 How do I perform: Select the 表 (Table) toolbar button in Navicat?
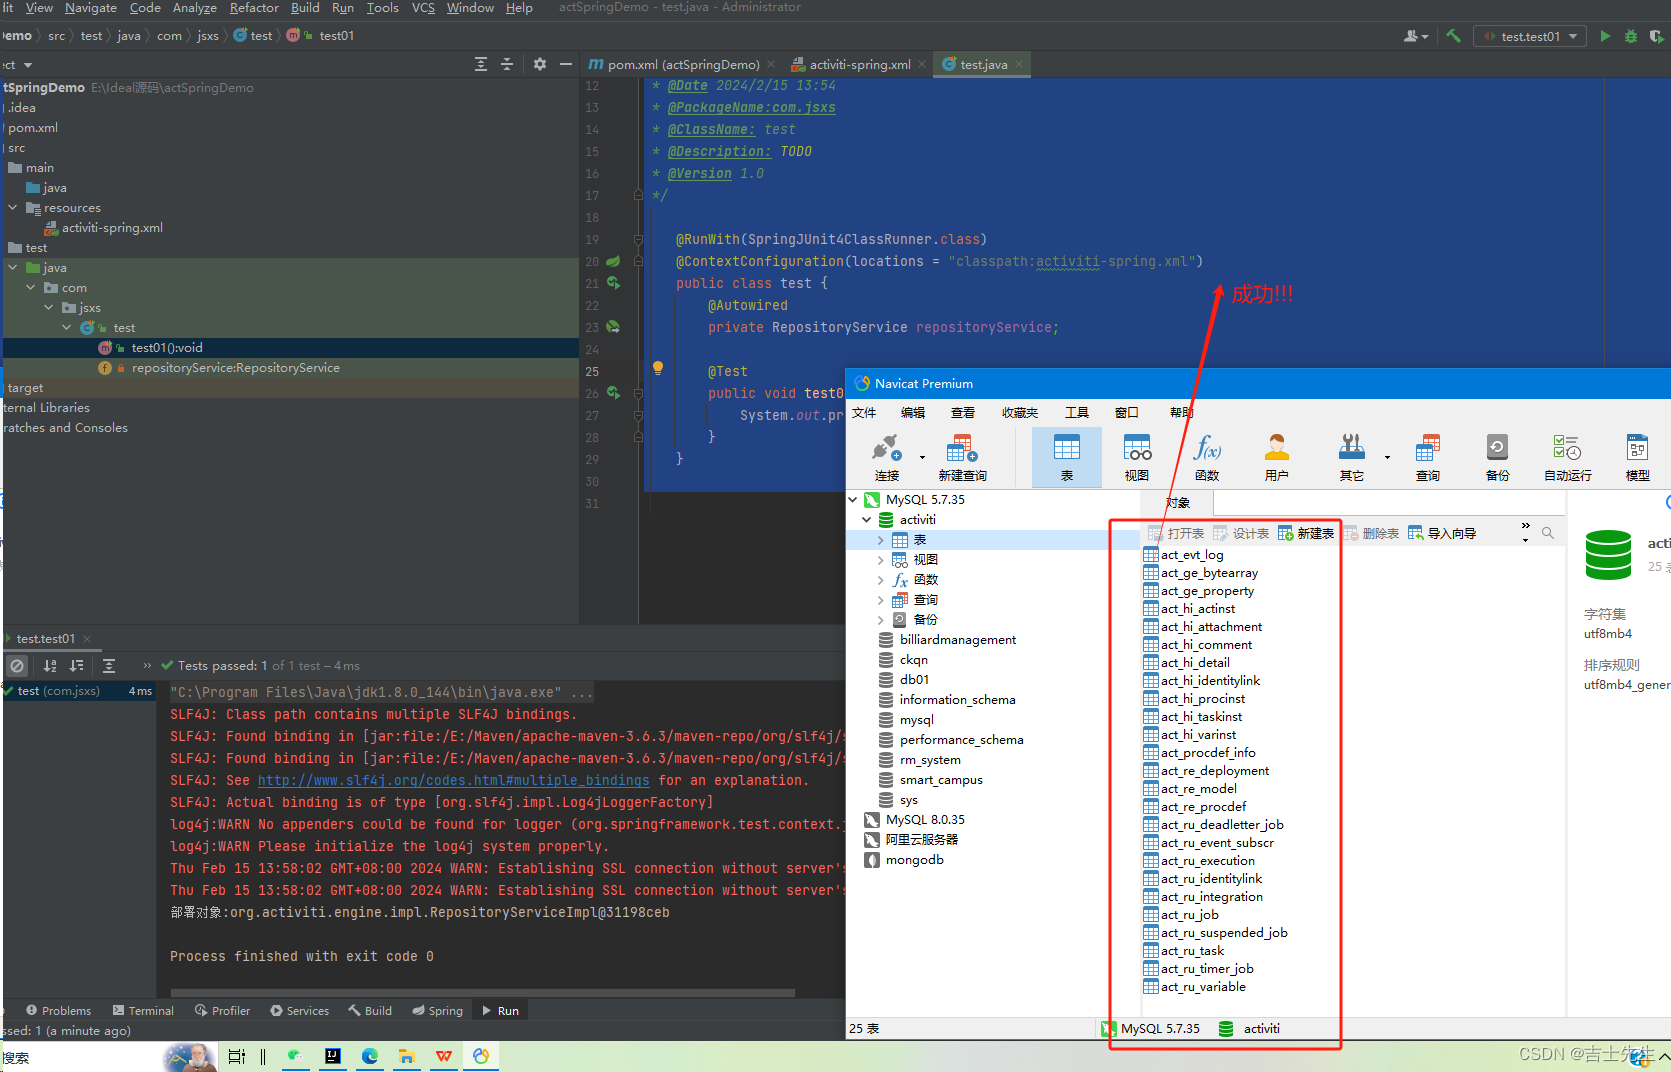(x=1067, y=458)
